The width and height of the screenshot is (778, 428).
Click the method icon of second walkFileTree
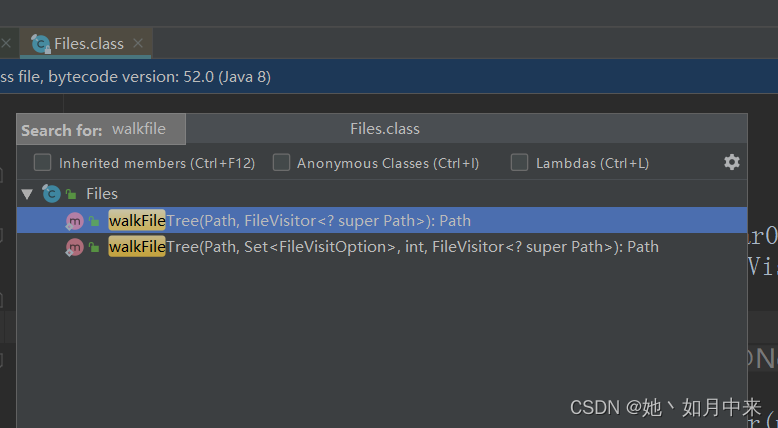coord(74,246)
